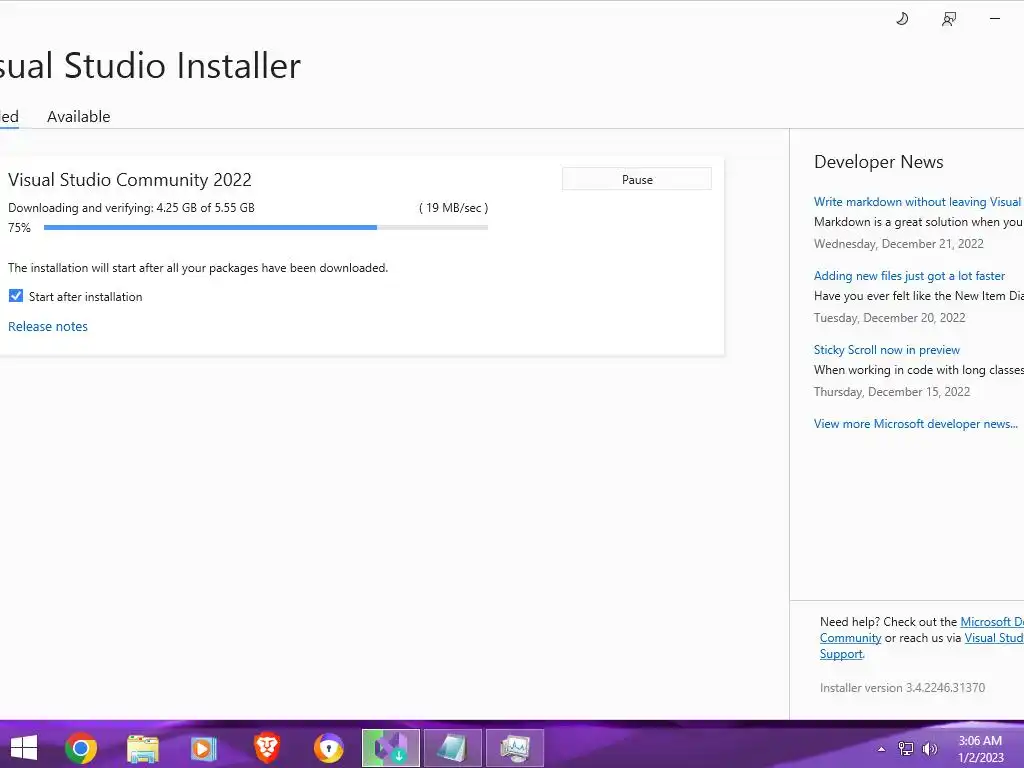Viewport: 1024px width, 768px height.
Task: Select Visual Studio Installer taskbar icon
Action: tap(391, 748)
